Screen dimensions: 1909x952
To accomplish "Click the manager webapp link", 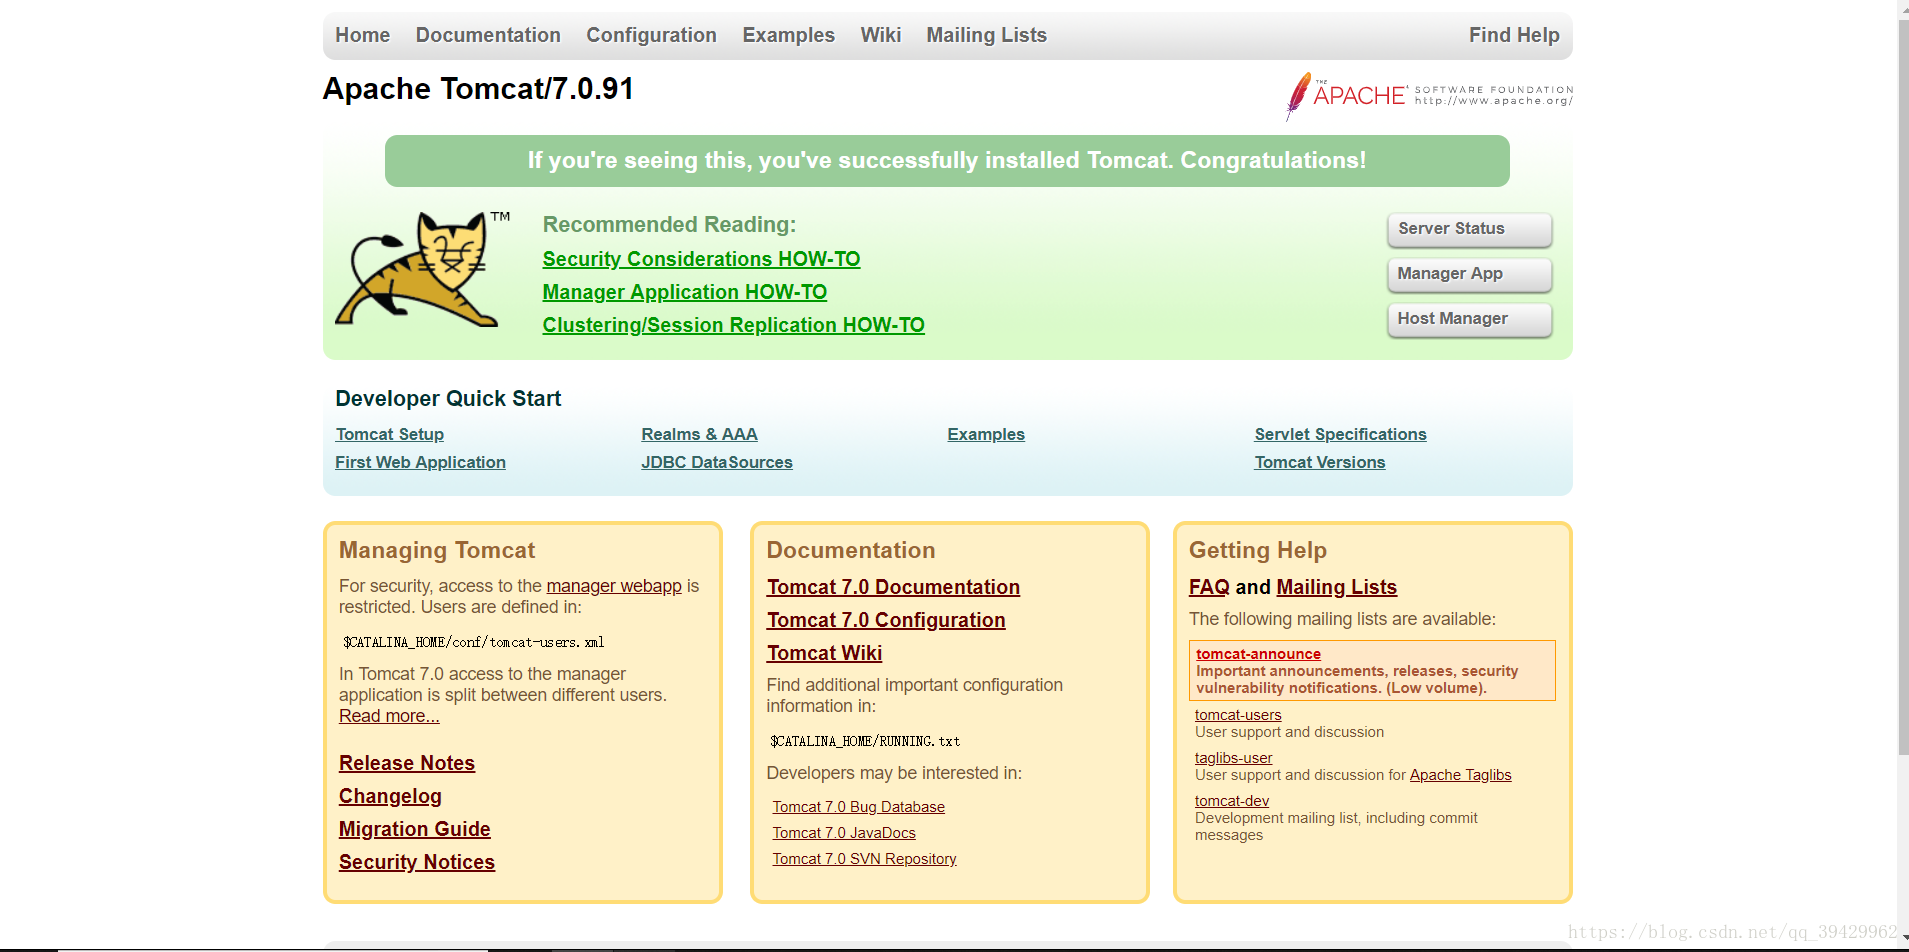I will tap(613, 586).
